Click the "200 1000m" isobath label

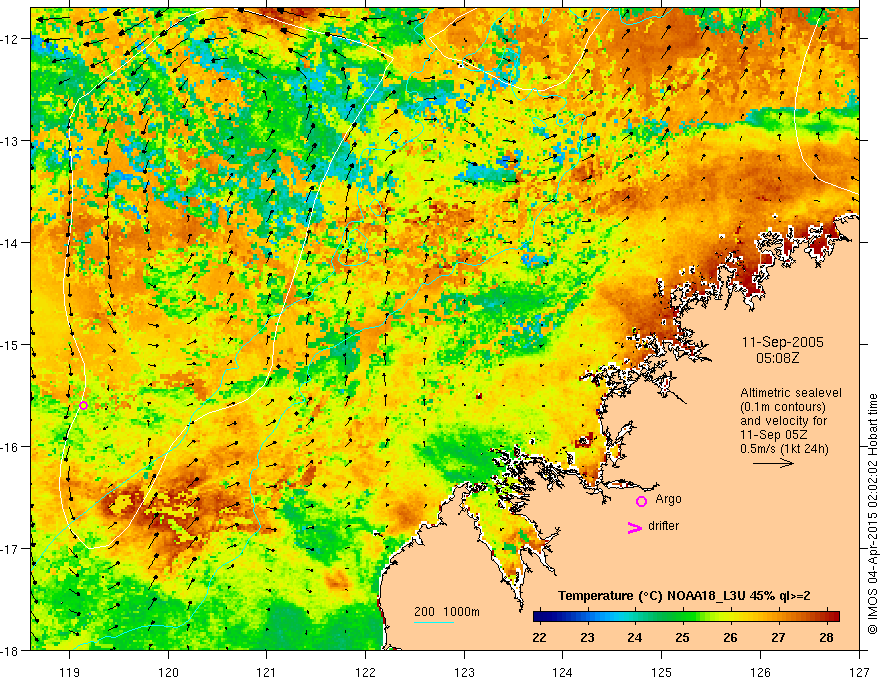pos(447,612)
